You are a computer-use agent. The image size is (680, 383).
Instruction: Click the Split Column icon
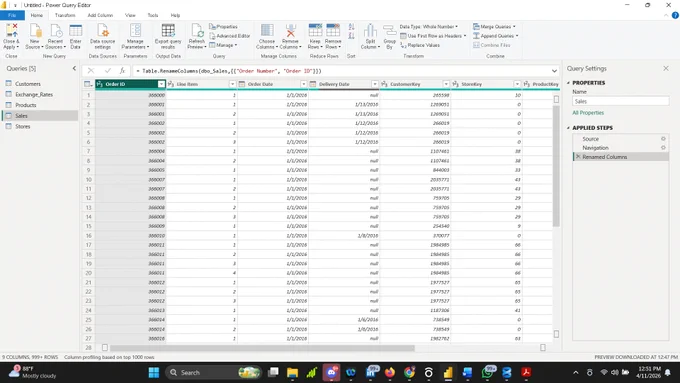click(x=370, y=31)
